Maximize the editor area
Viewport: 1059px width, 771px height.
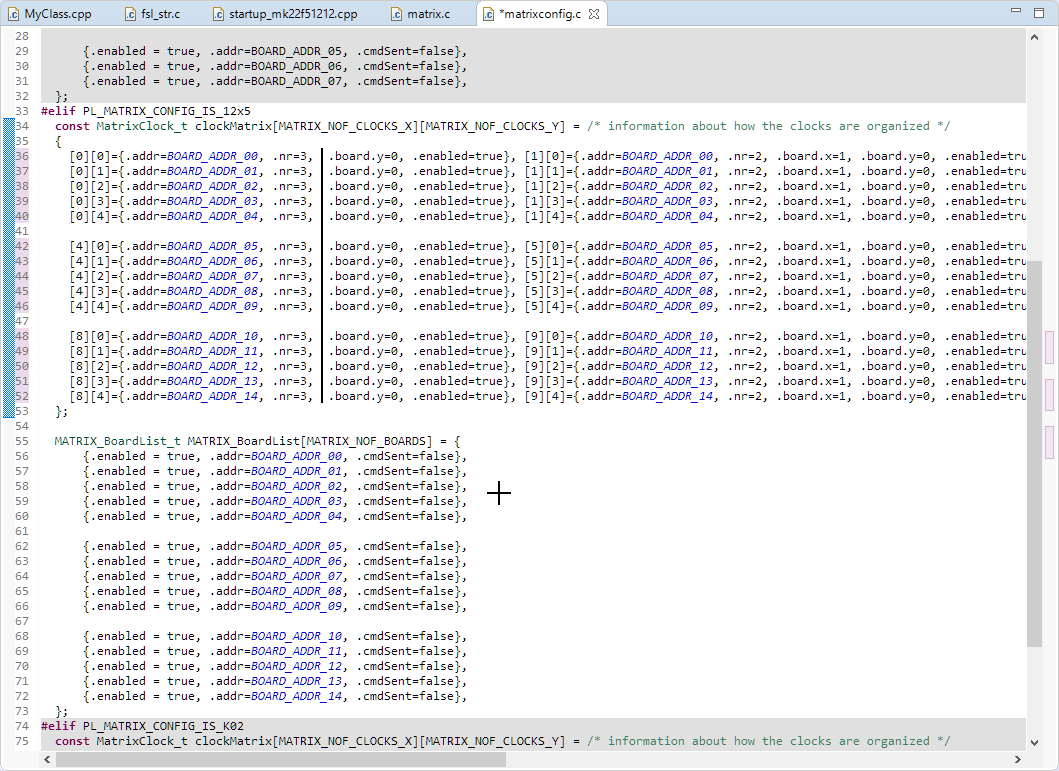[x=1041, y=12]
